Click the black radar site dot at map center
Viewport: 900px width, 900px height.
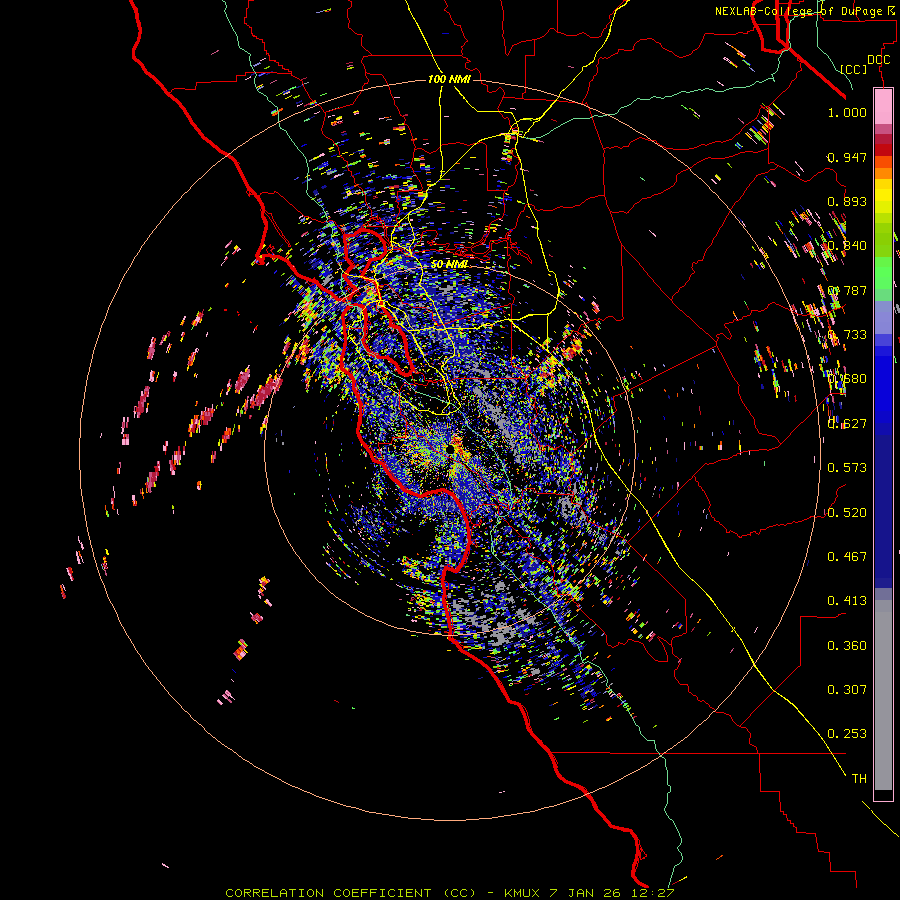click(x=451, y=449)
